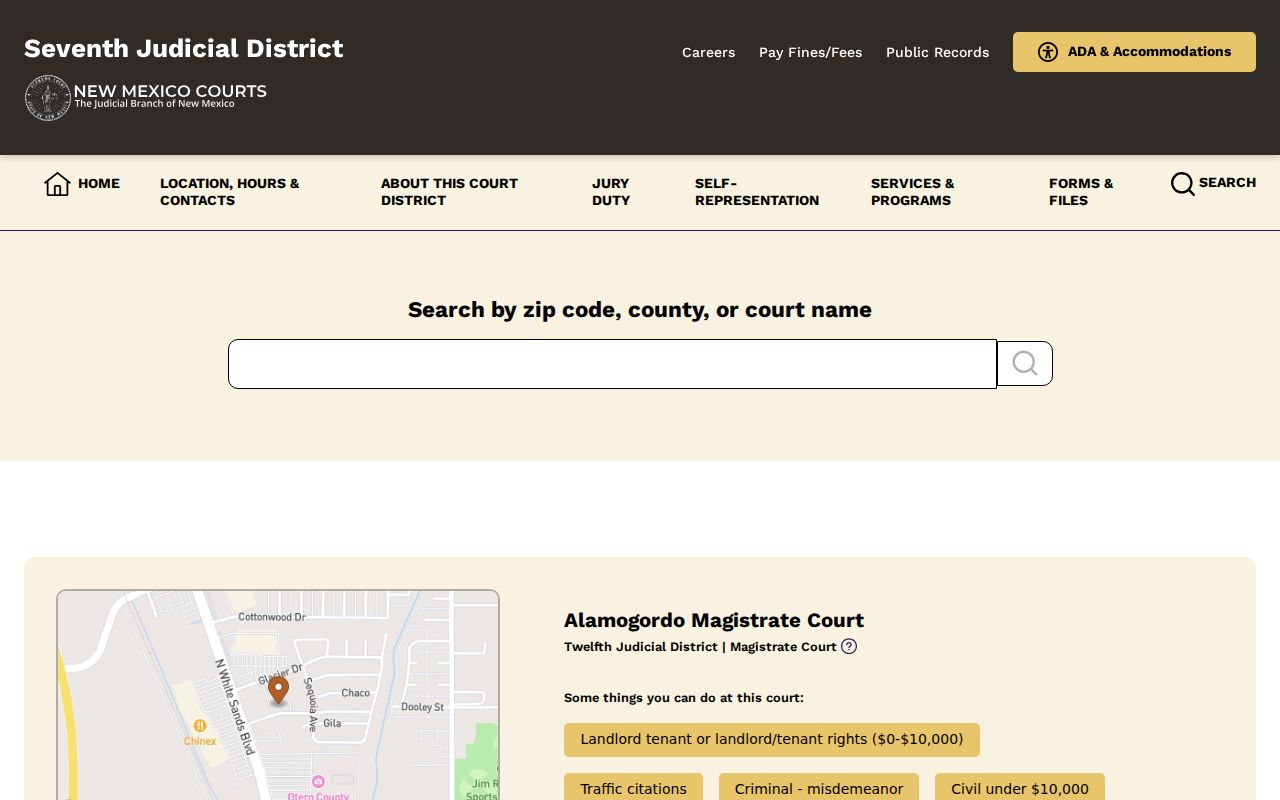
Task: Click the Alamogordo Magistrate Court heading
Action: pos(714,620)
